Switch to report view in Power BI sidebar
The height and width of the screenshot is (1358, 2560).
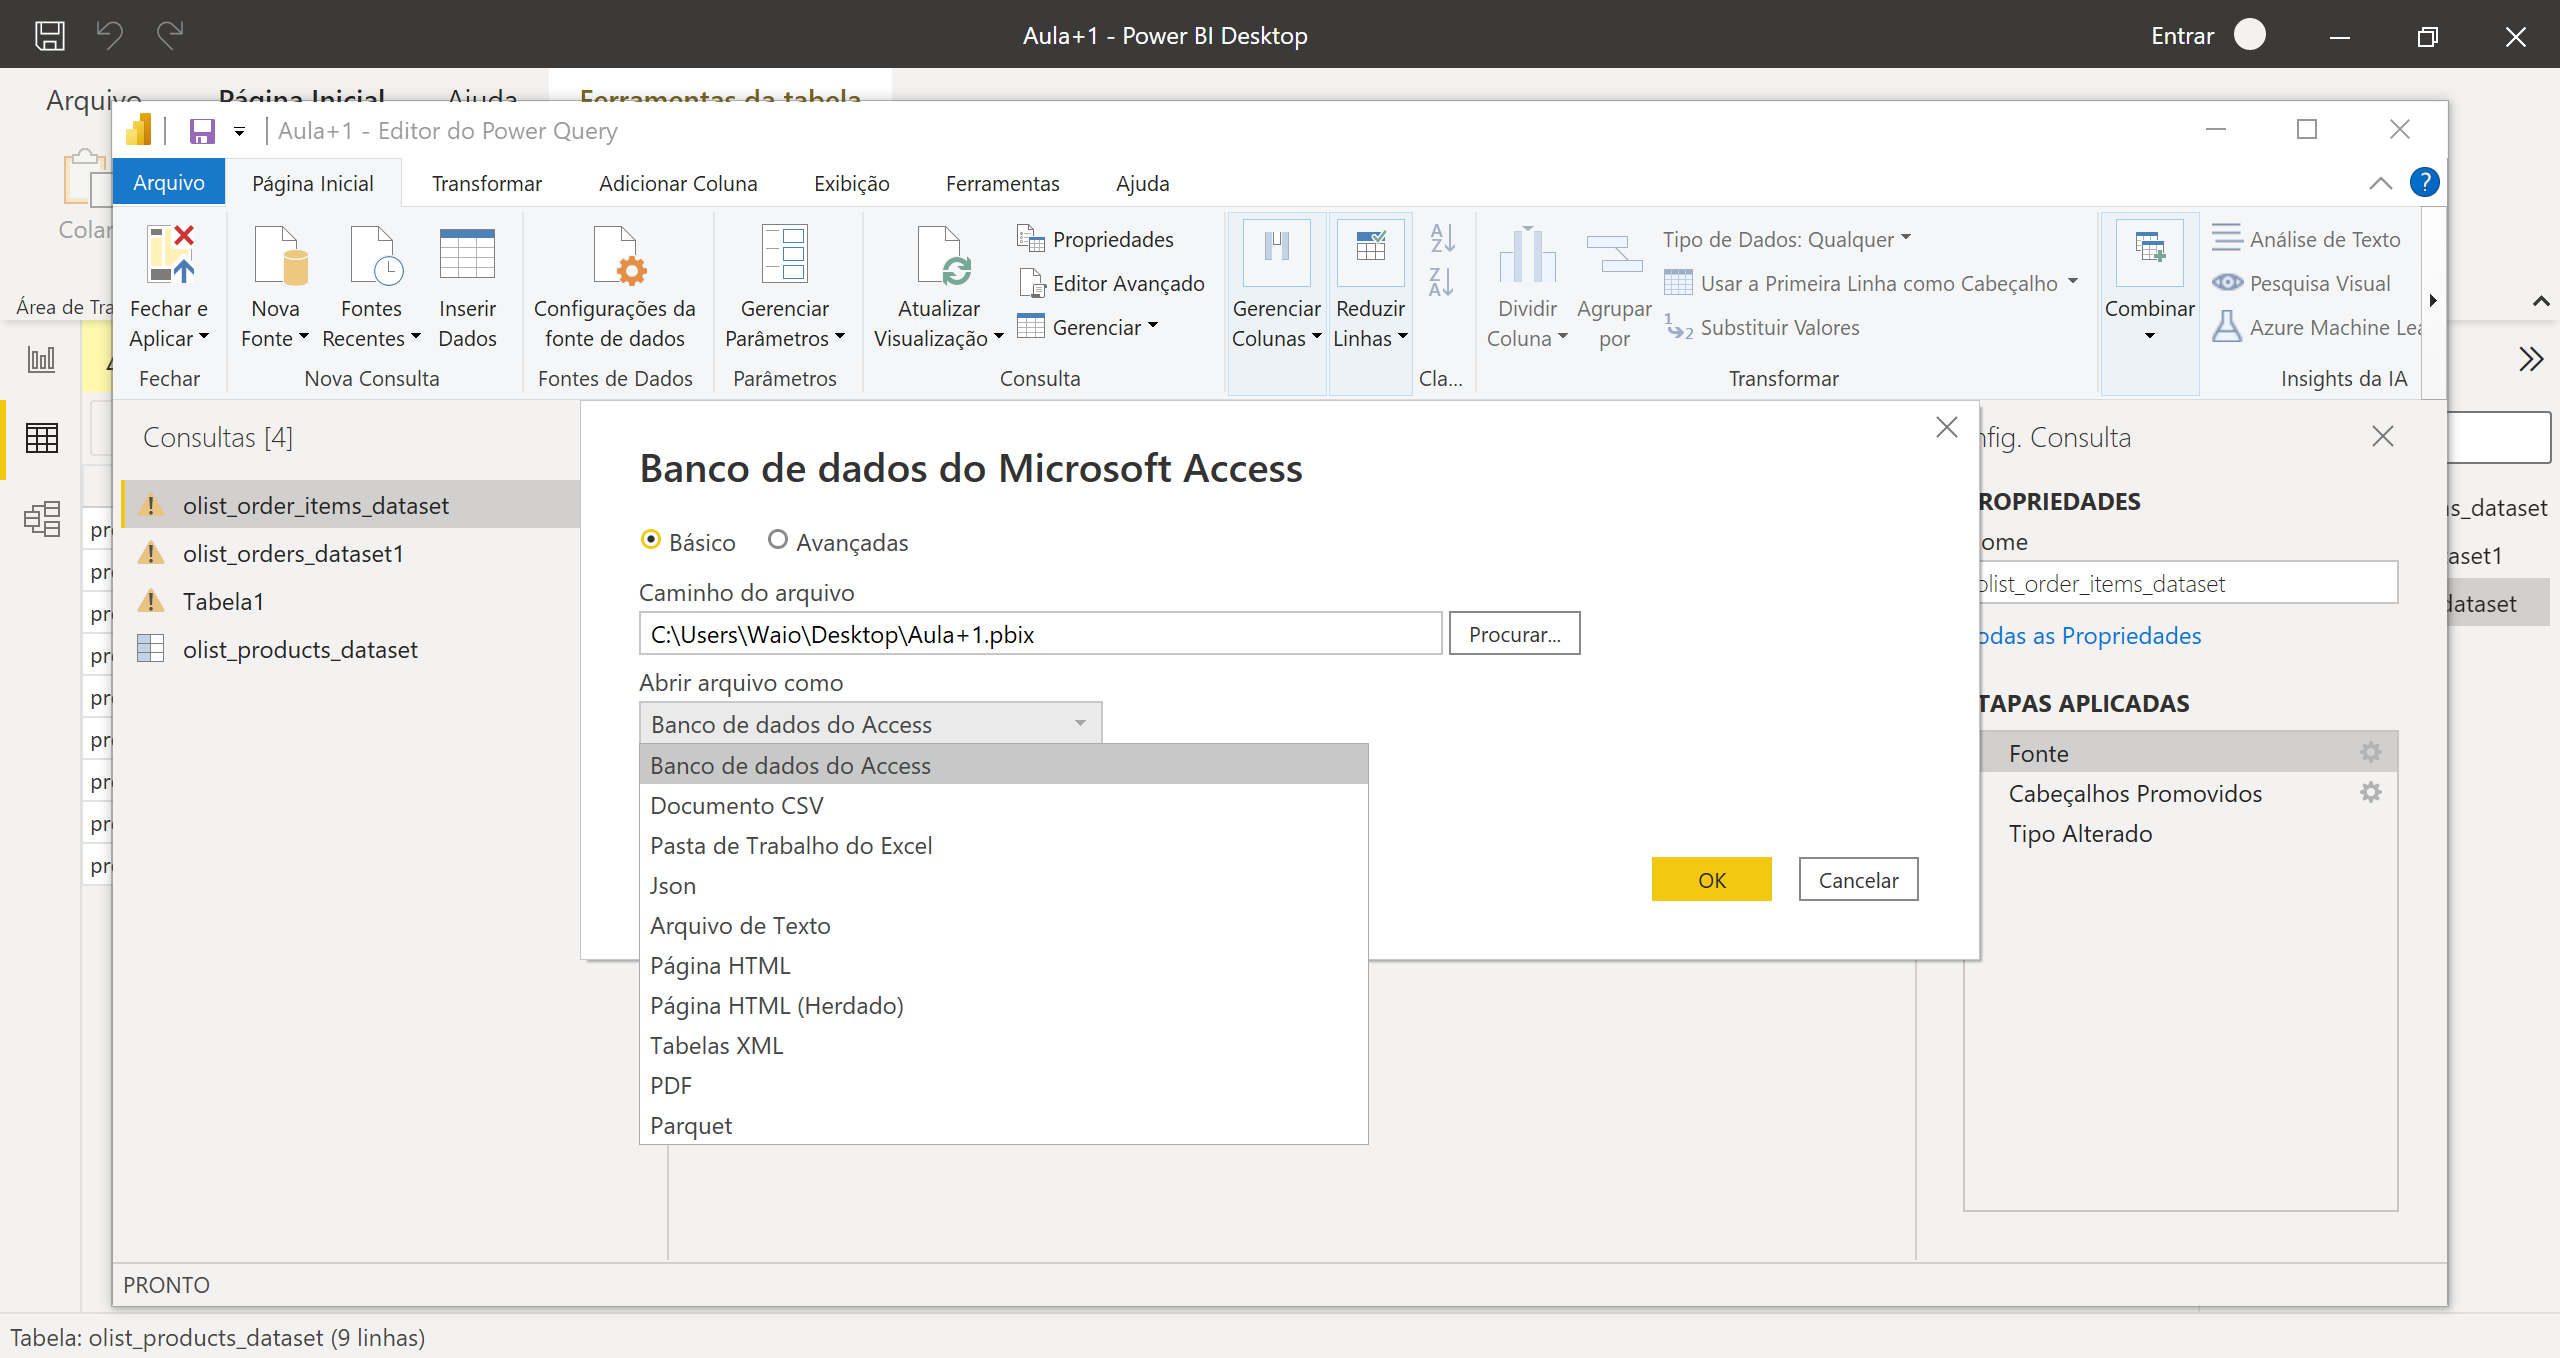pyautogui.click(x=41, y=358)
